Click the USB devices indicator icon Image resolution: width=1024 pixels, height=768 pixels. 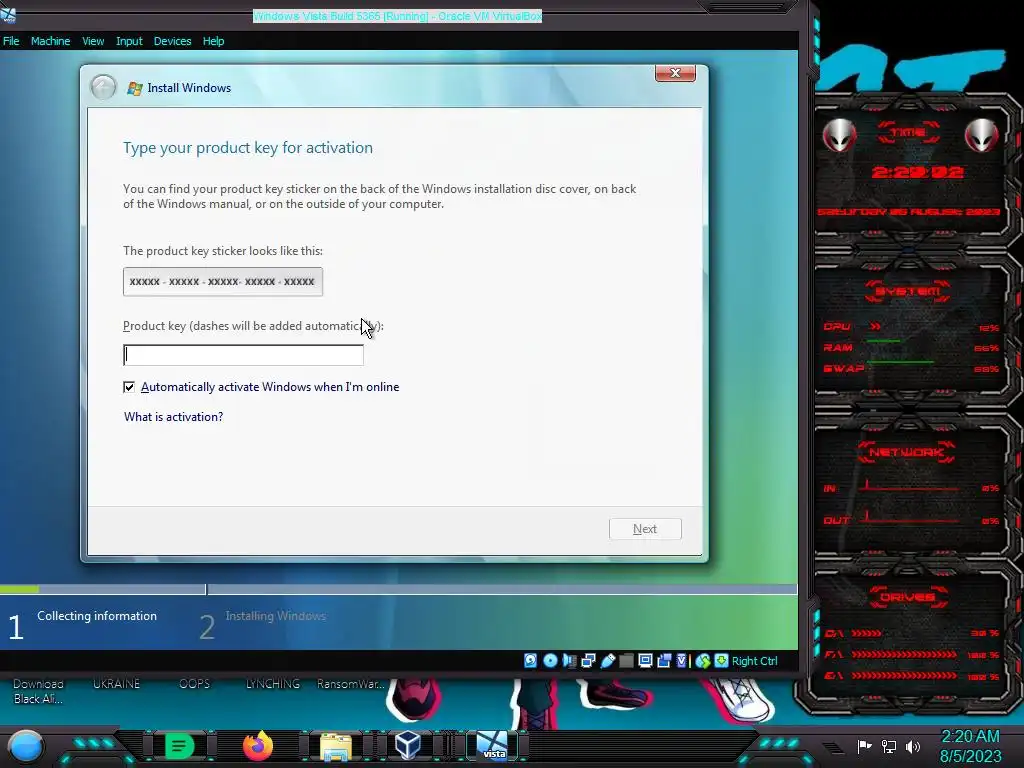[608, 661]
